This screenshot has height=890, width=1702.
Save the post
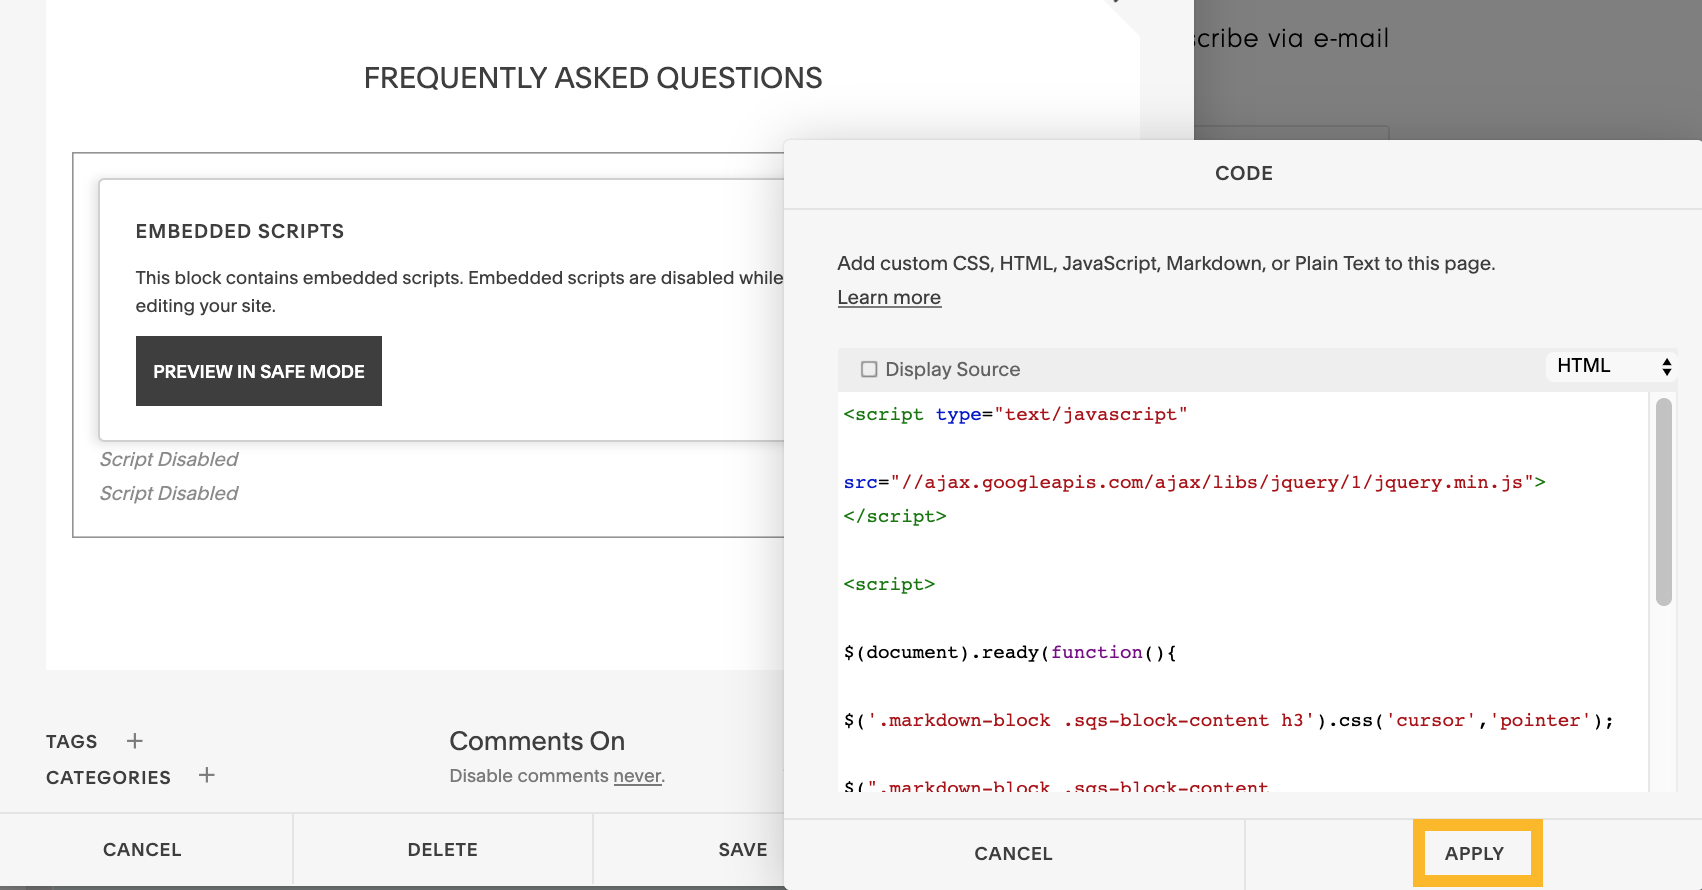742,849
